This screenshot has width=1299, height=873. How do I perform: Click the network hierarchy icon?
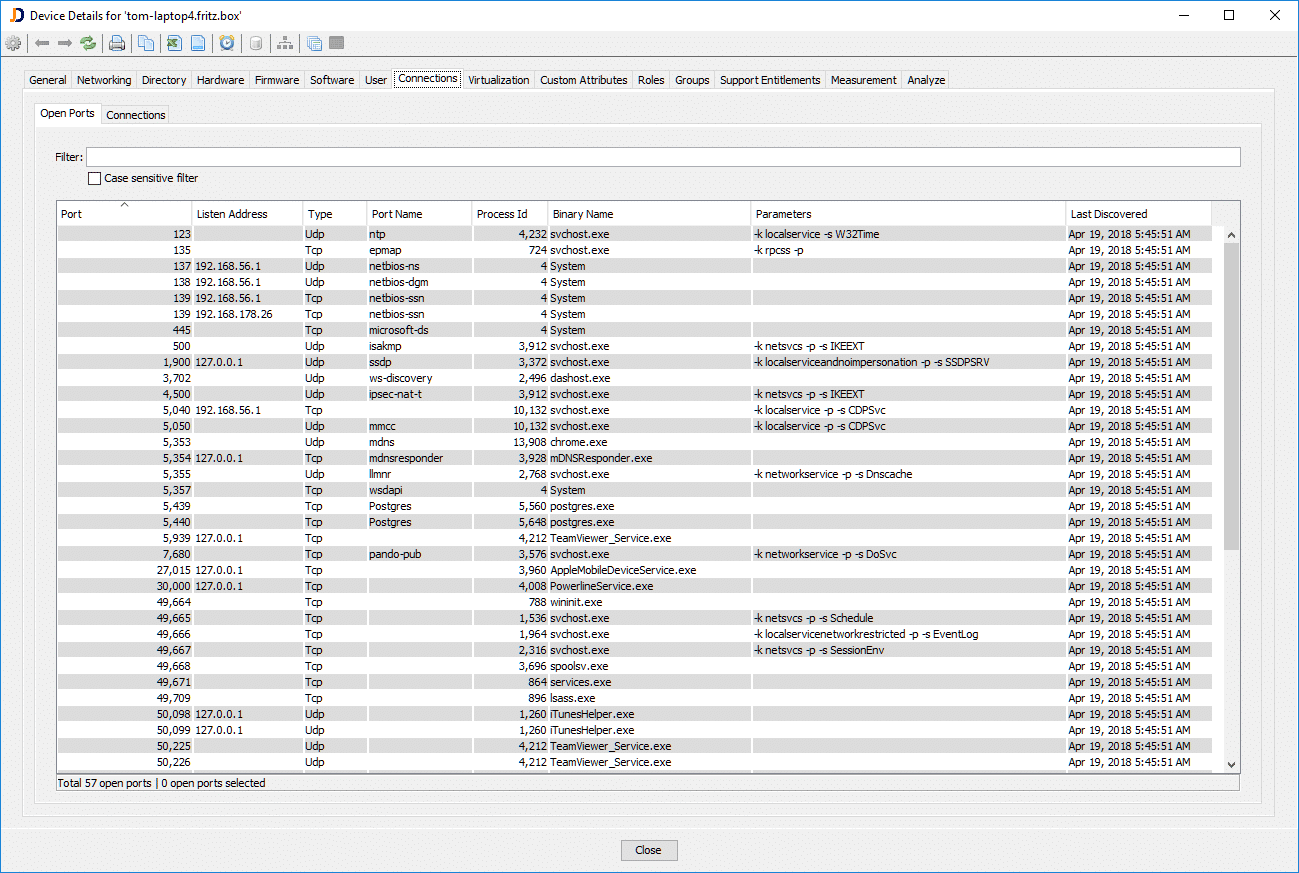[285, 43]
